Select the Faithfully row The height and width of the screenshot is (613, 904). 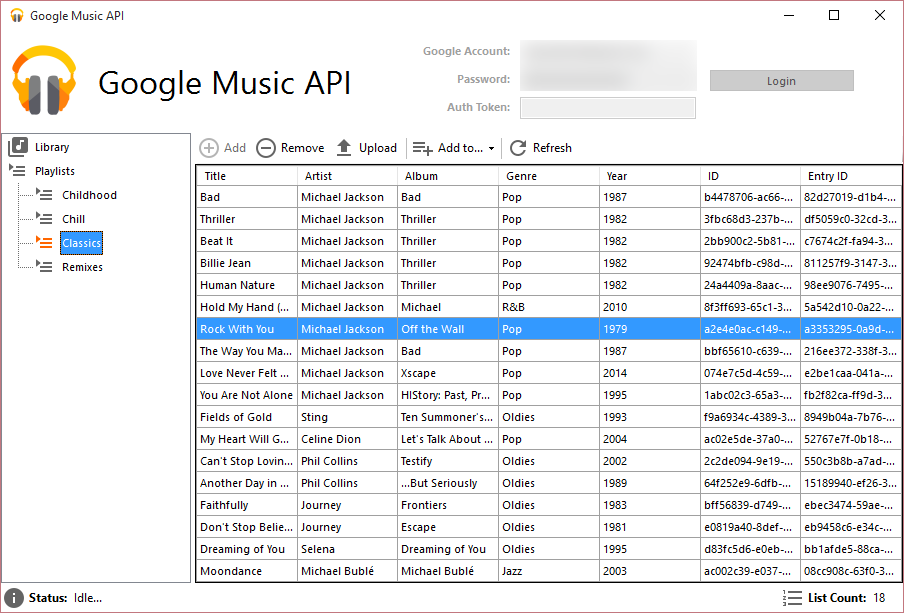click(x=548, y=505)
